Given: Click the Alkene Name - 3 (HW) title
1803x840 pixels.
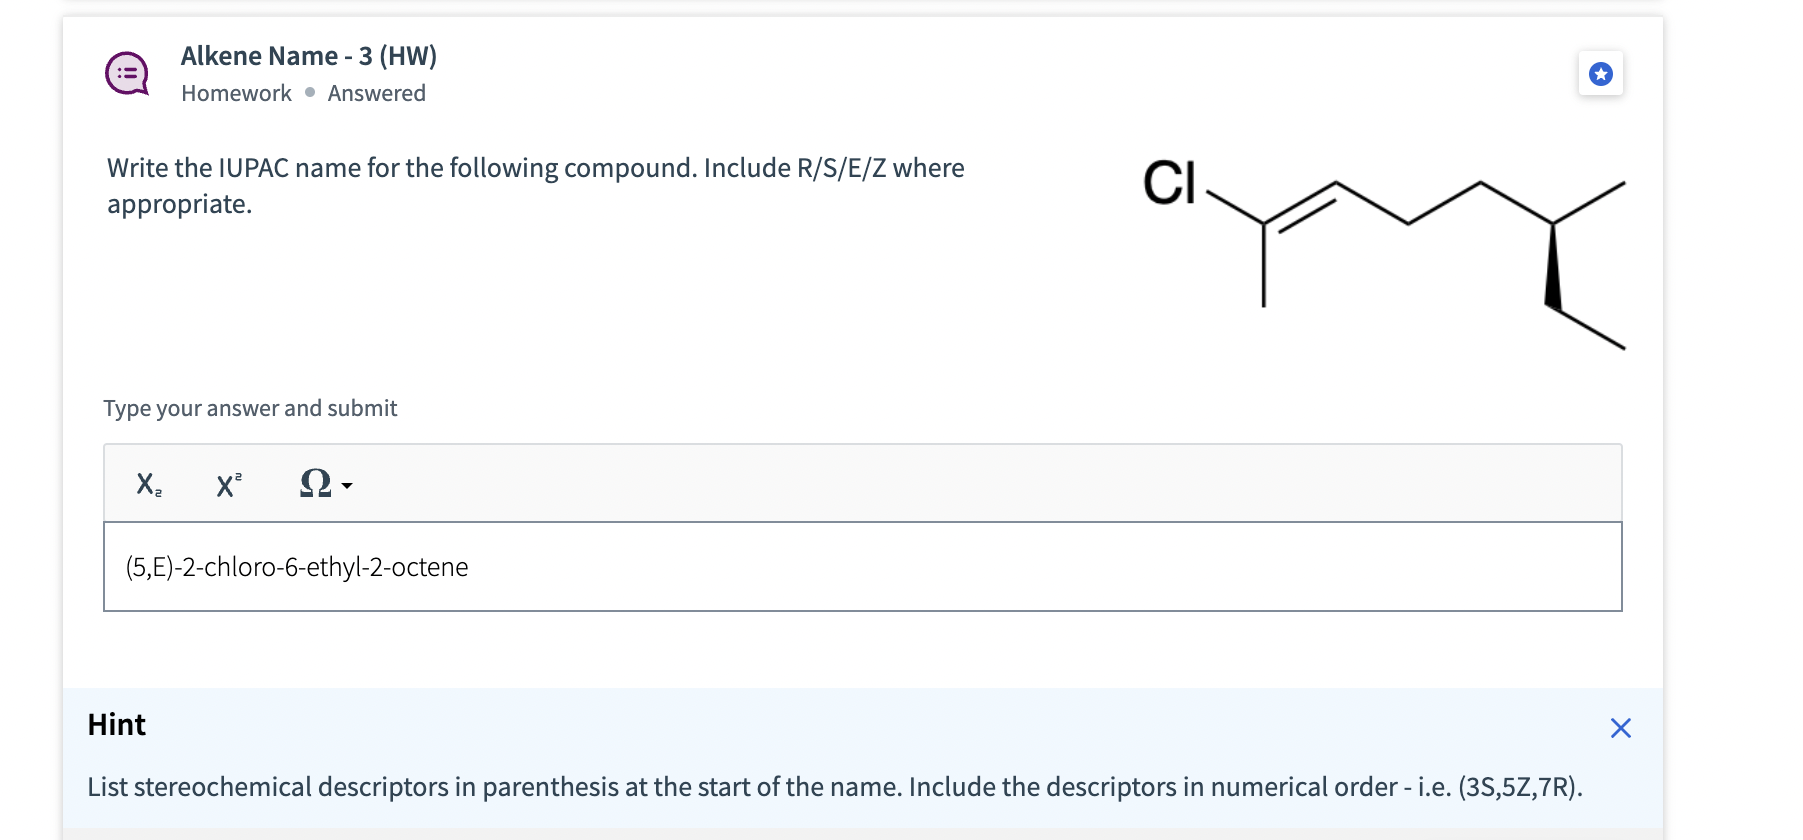Looking at the screenshot, I should pyautogui.click(x=309, y=56).
